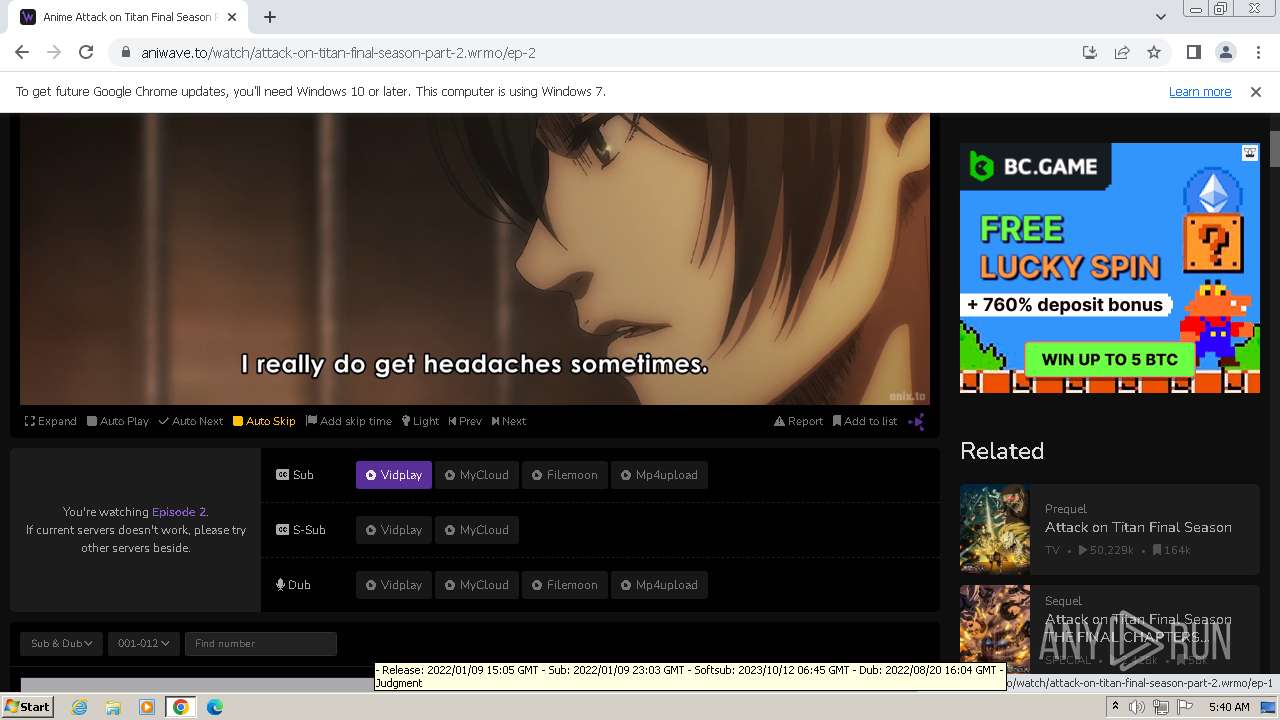1280x720 pixels.
Task: Toggle the Light mode control
Action: pos(421,421)
